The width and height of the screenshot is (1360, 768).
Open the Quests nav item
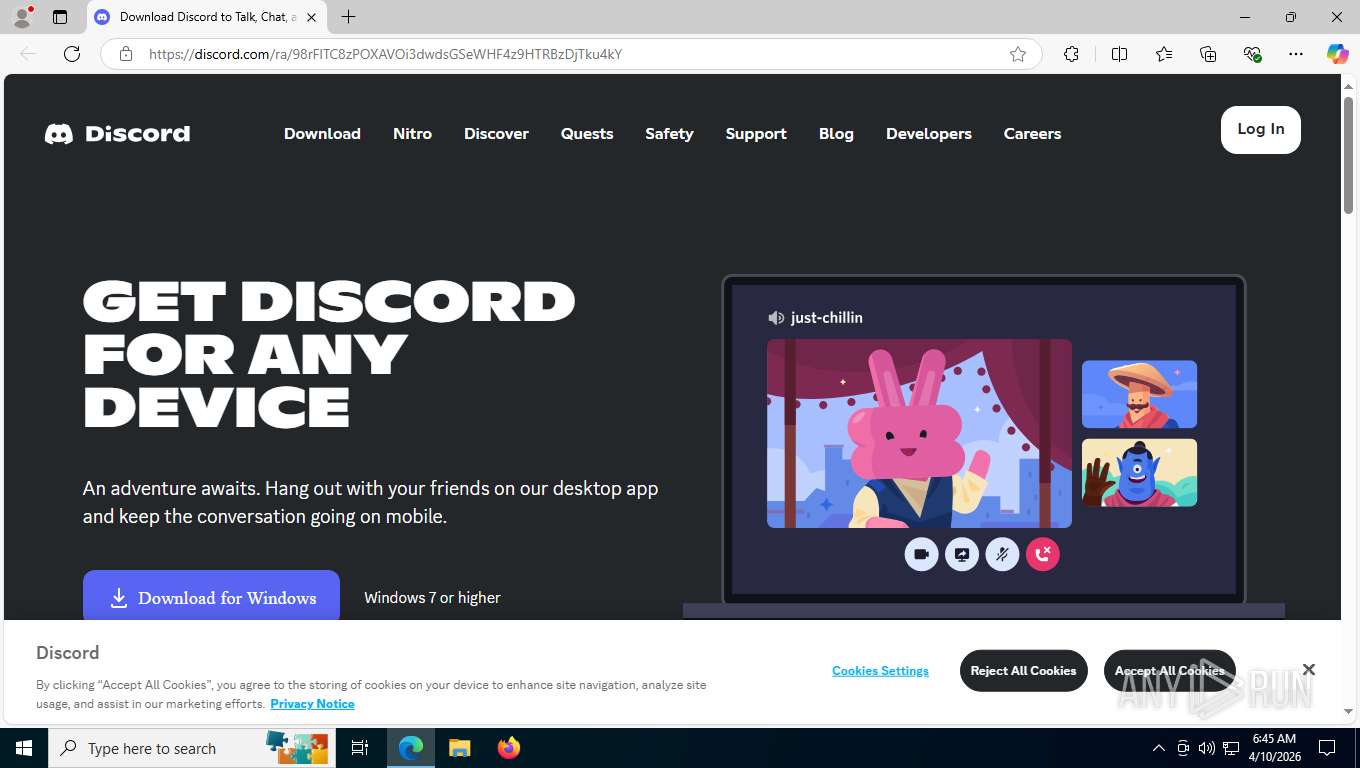(x=587, y=134)
